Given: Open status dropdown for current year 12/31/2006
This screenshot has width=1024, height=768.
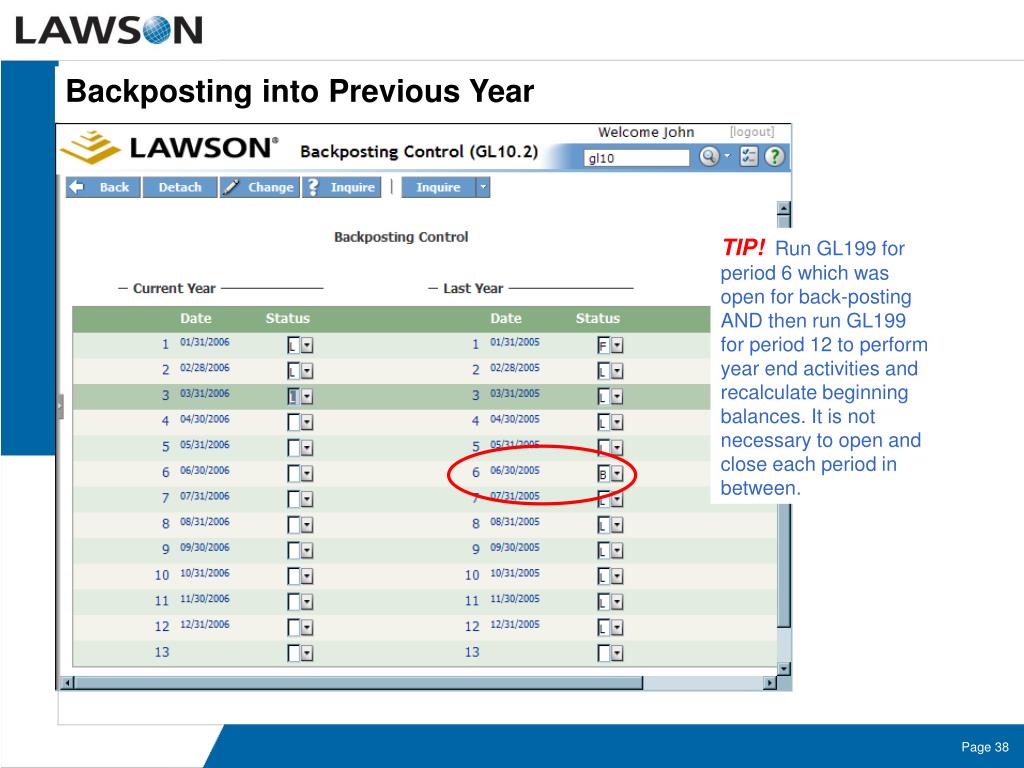Looking at the screenshot, I should point(307,628).
